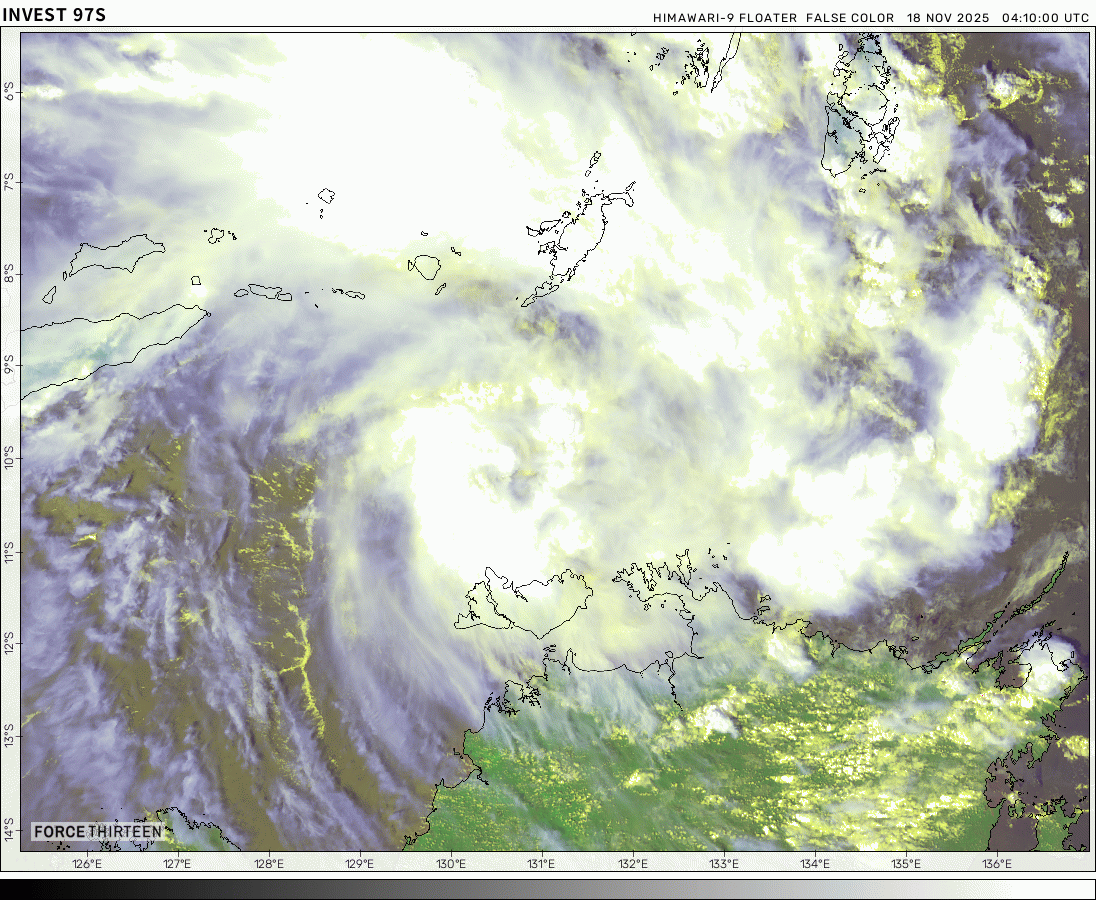1096x900 pixels.
Task: Select the 133°E longitude tick label
Action: (724, 864)
